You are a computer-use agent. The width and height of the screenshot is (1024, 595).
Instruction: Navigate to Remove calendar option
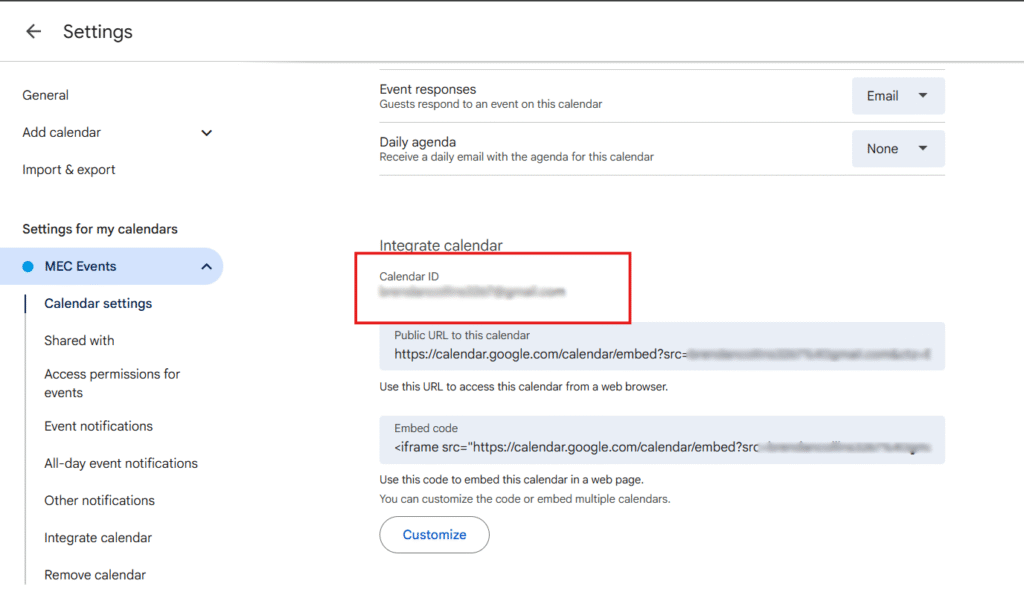[95, 575]
